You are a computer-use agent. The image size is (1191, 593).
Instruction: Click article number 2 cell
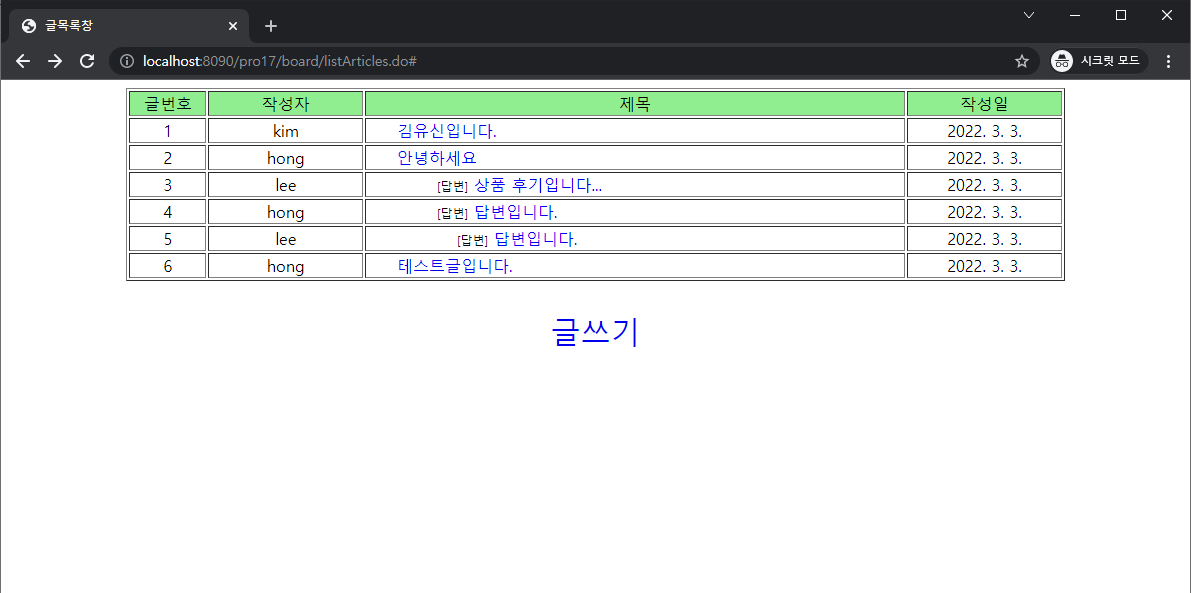167,159
